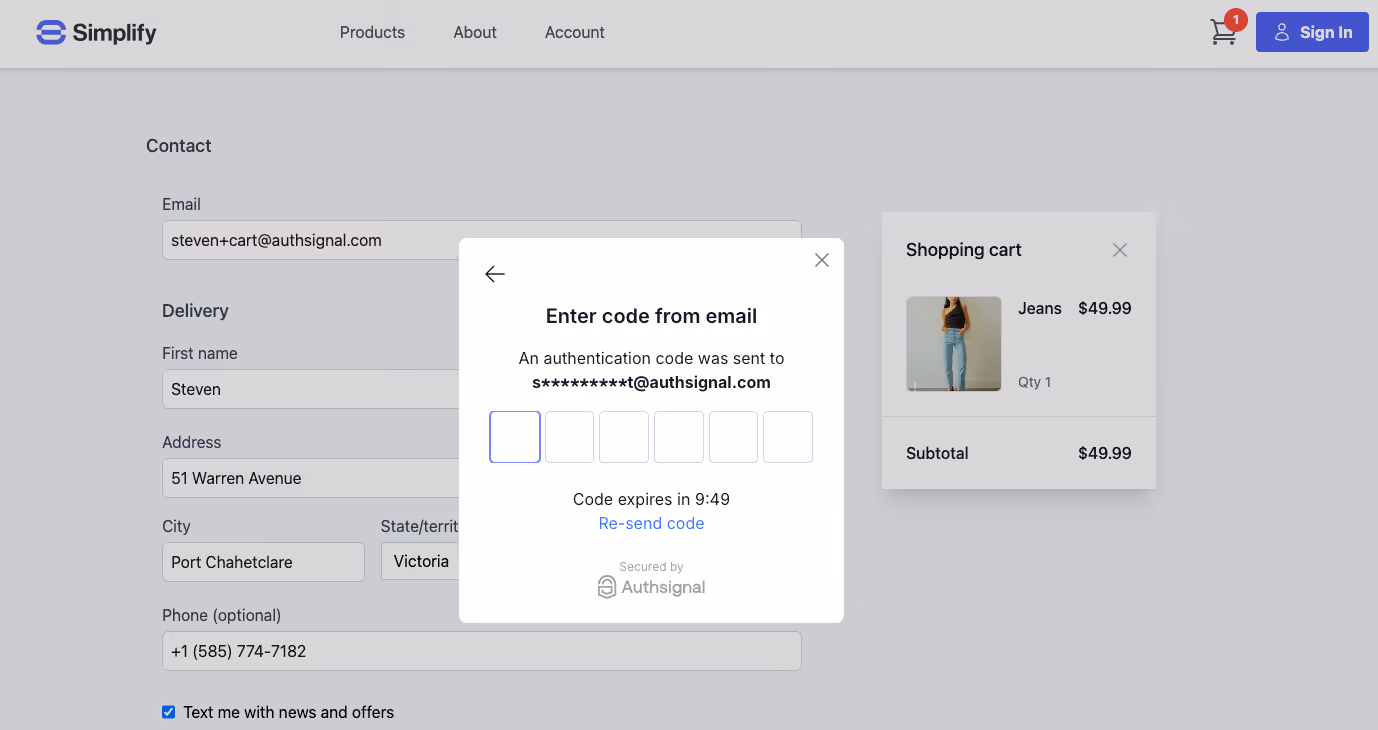This screenshot has height=730, width=1378.
Task: Focus the first code digit box
Action: (515, 437)
